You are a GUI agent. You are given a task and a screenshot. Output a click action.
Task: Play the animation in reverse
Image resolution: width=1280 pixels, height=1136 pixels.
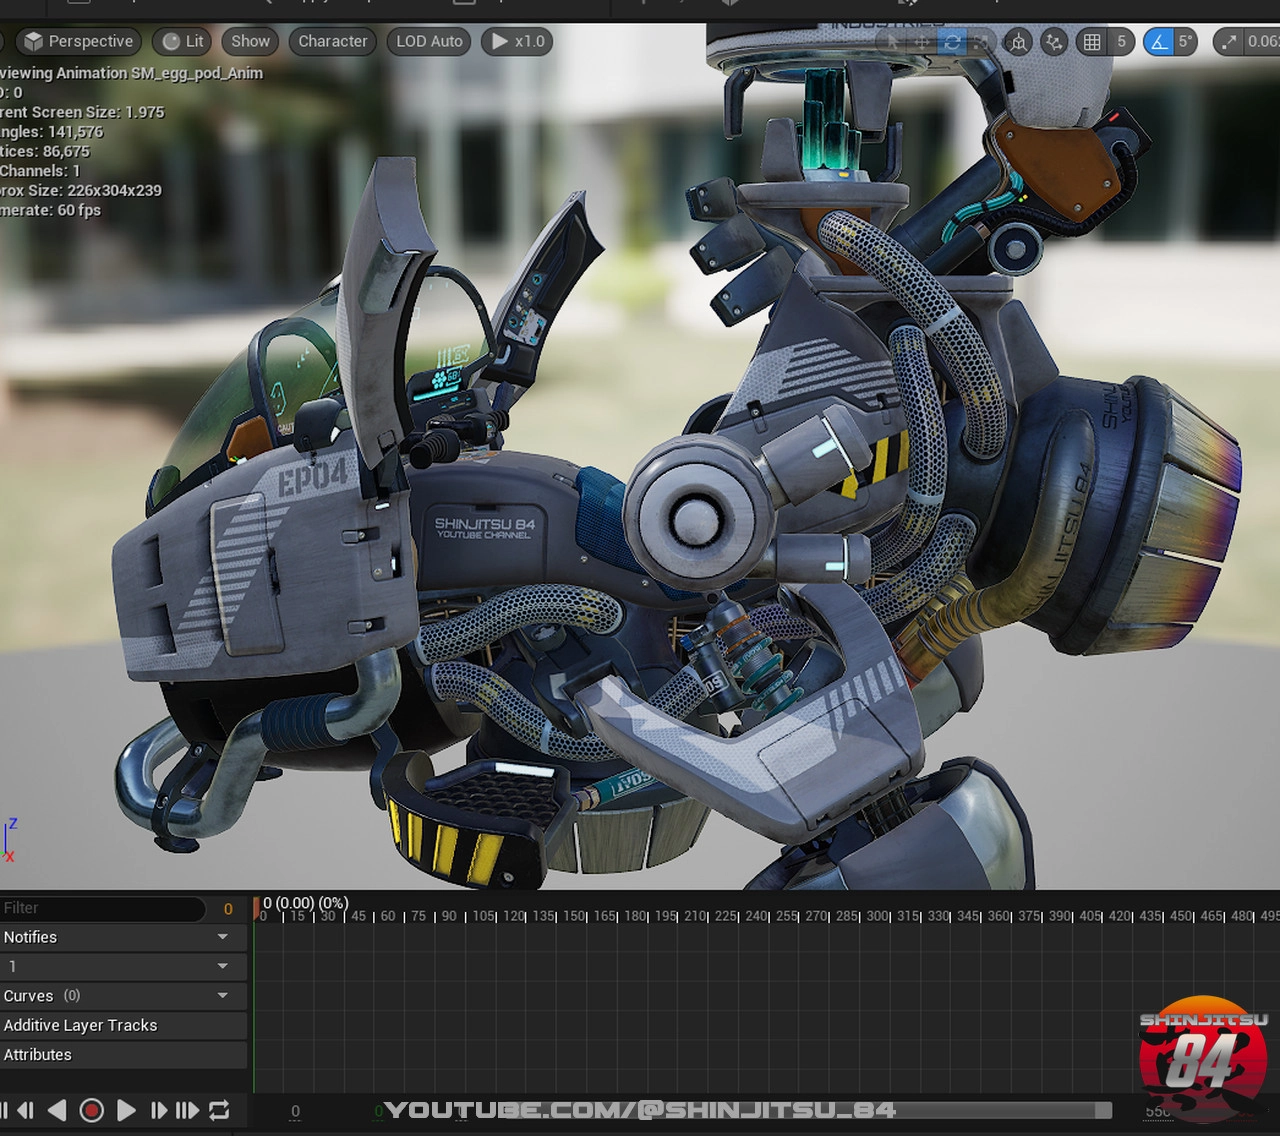(57, 1110)
